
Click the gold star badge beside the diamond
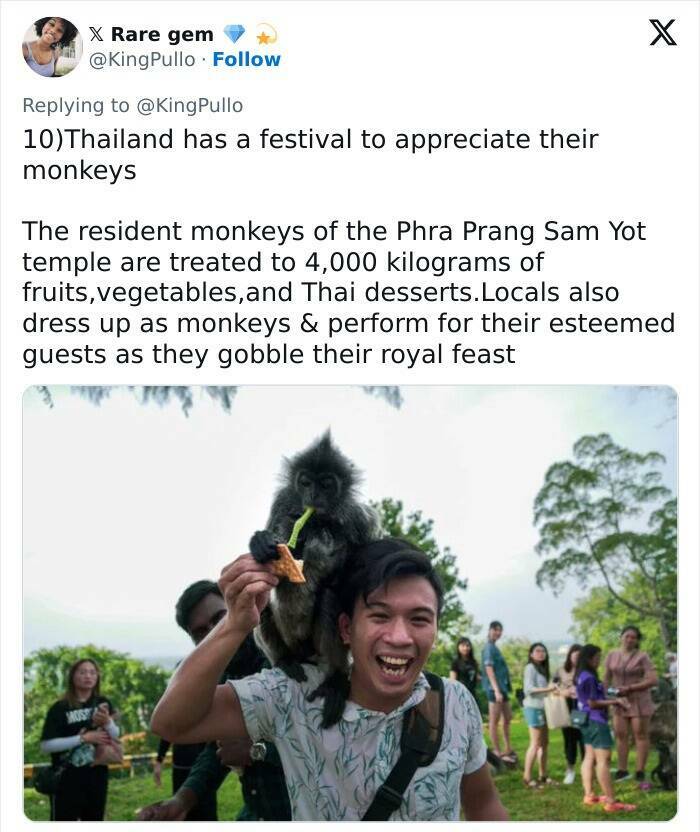(265, 36)
